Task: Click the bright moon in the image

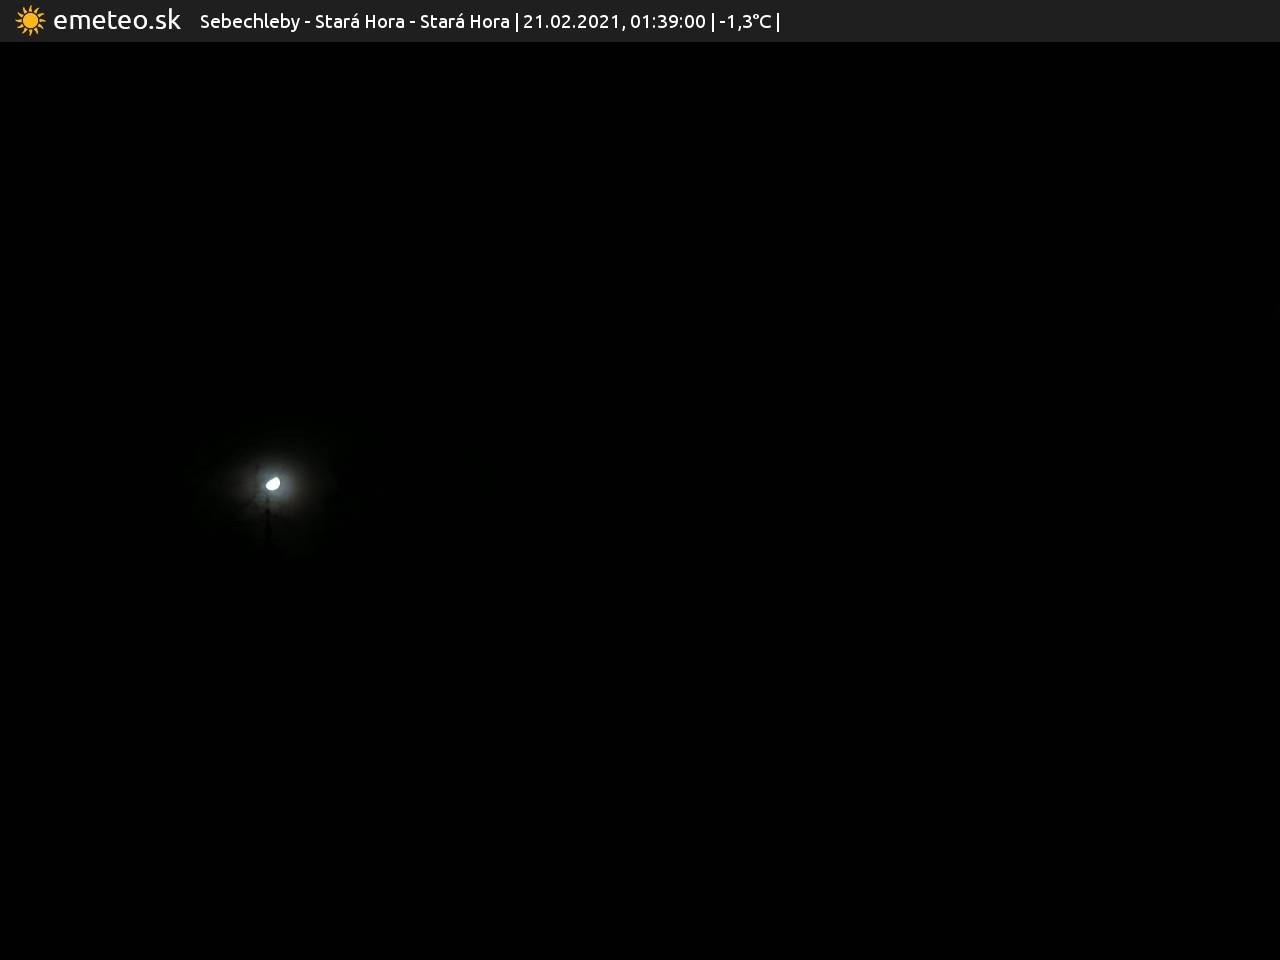Action: [272, 484]
